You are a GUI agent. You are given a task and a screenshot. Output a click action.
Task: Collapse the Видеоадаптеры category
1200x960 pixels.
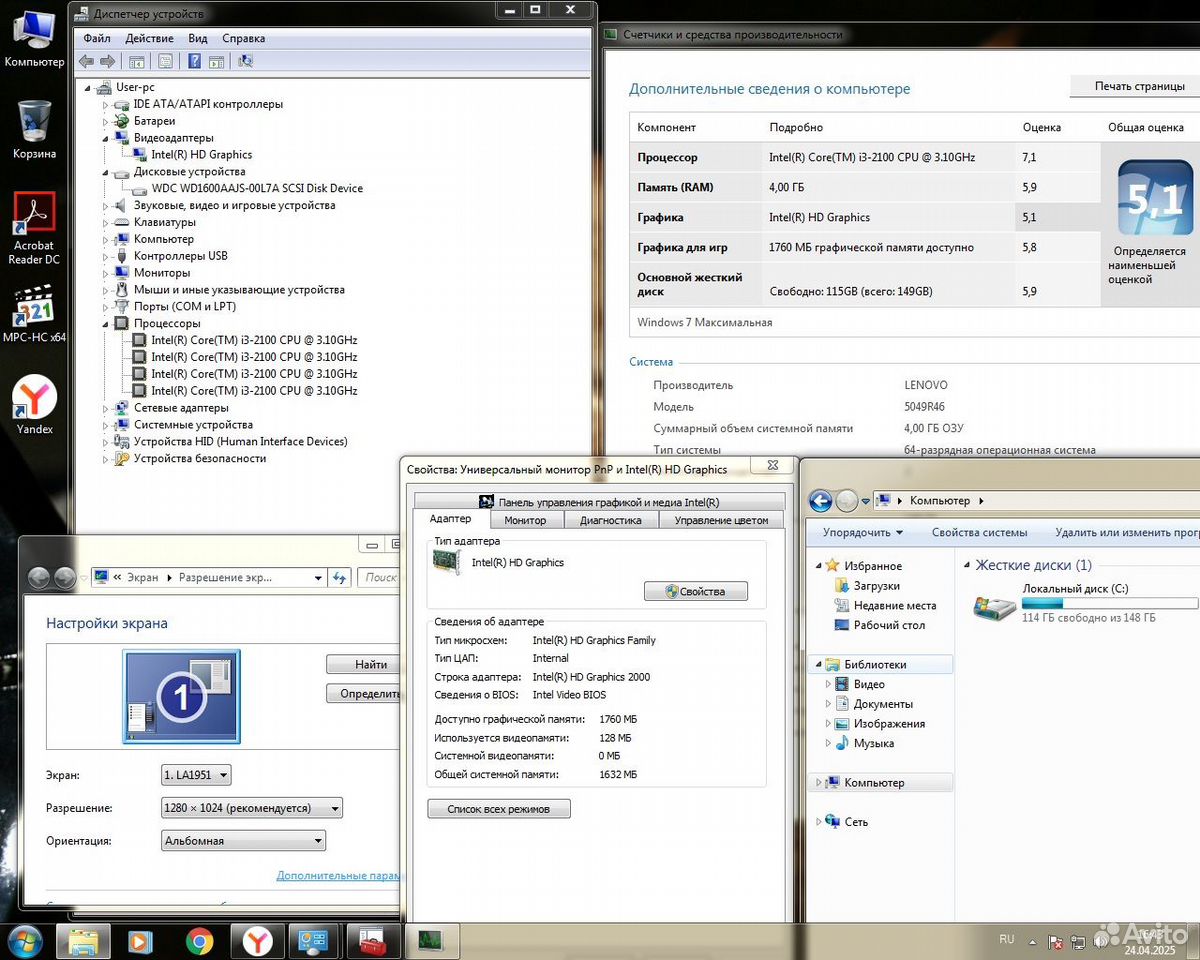coord(106,138)
